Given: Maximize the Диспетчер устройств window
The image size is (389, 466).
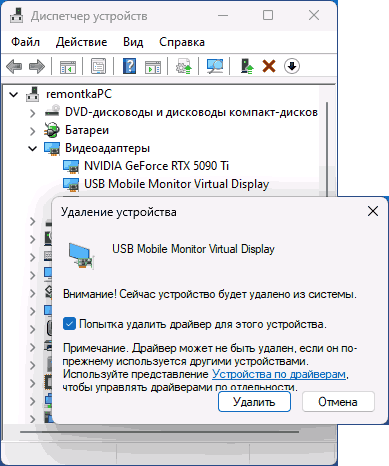Looking at the screenshot, I should [268, 15].
